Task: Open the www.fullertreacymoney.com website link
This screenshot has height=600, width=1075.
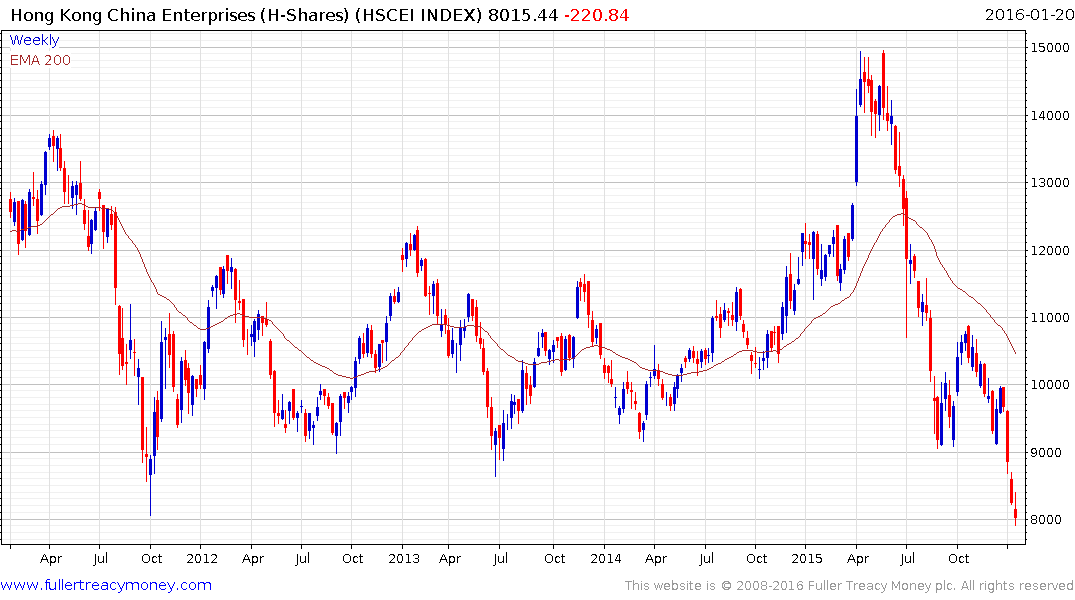Action: (x=106, y=585)
